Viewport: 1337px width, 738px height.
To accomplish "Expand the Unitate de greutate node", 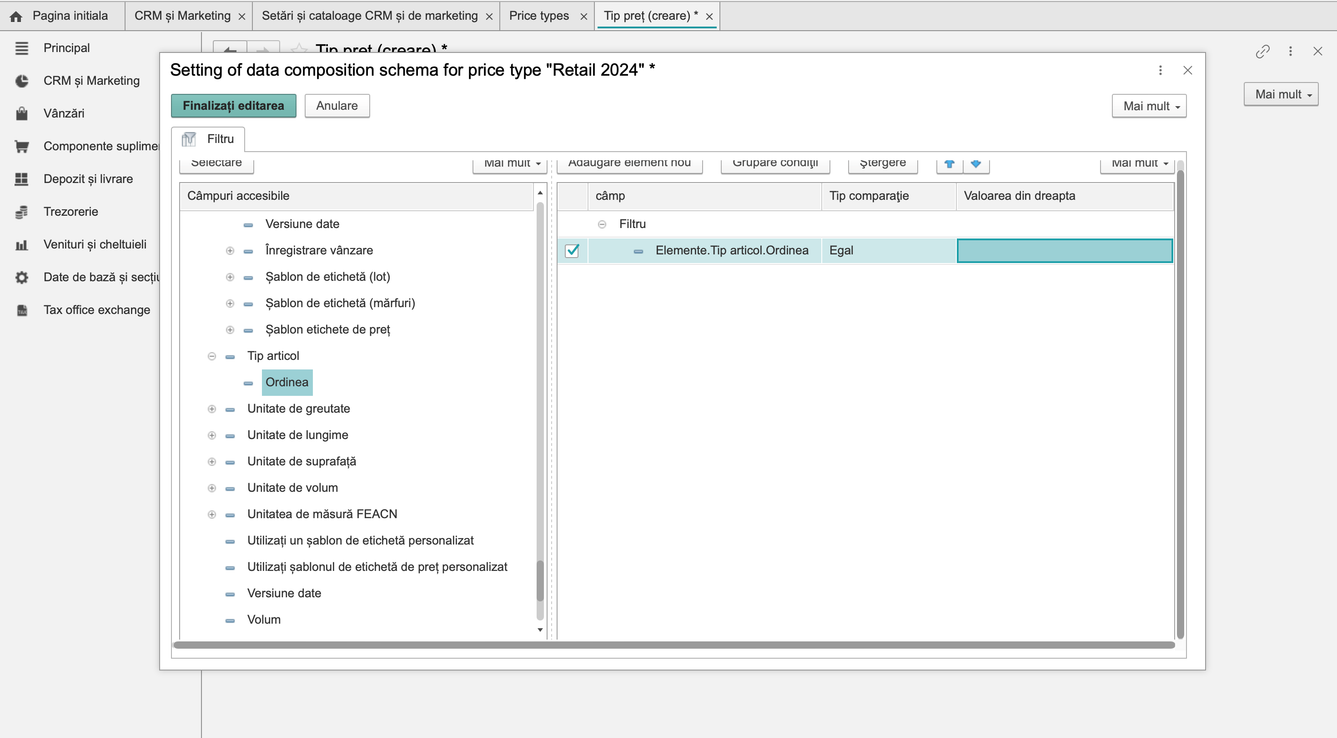I will coord(212,409).
